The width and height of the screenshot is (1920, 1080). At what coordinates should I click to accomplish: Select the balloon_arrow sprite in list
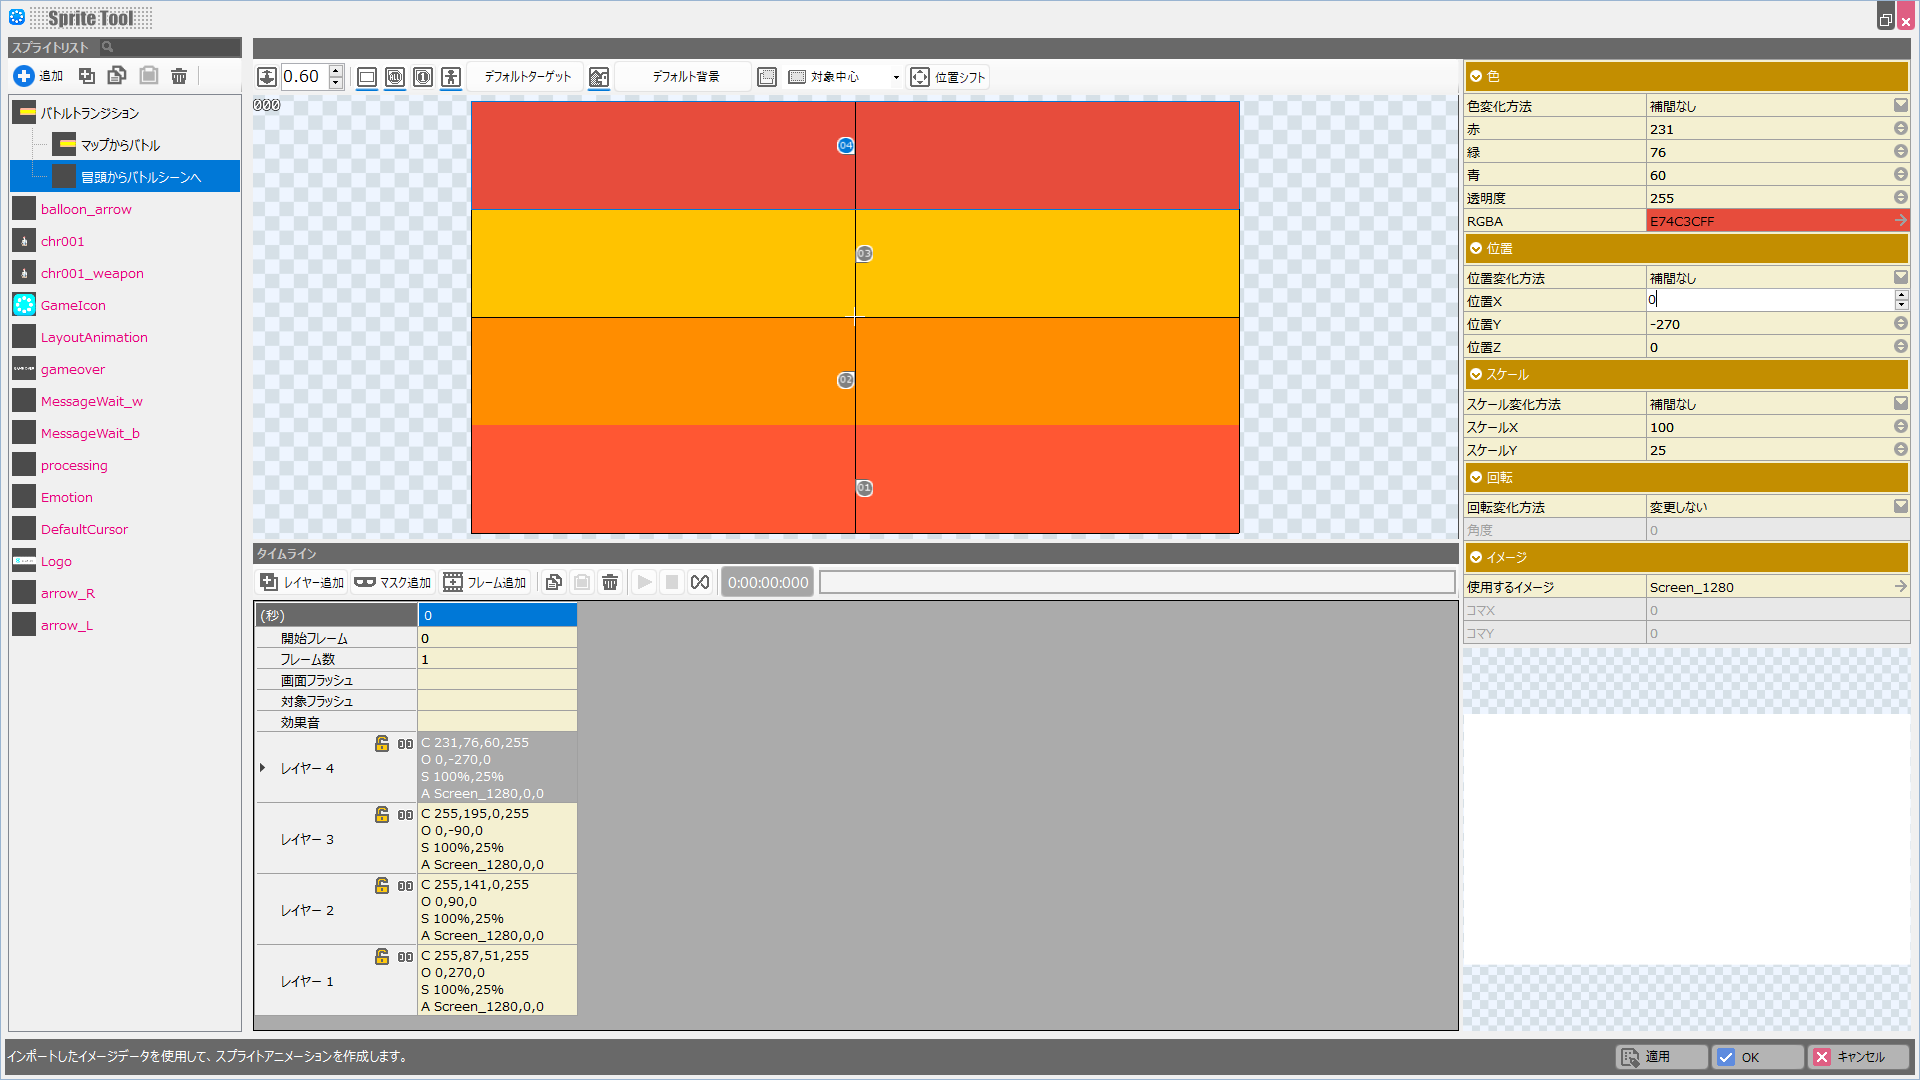click(86, 209)
